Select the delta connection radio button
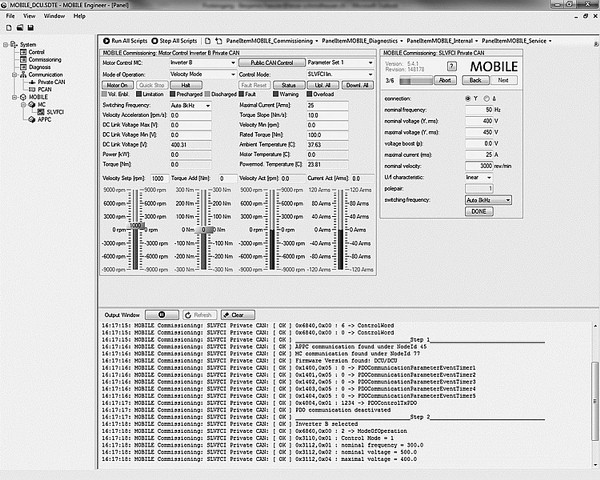600x480 pixels. click(487, 98)
